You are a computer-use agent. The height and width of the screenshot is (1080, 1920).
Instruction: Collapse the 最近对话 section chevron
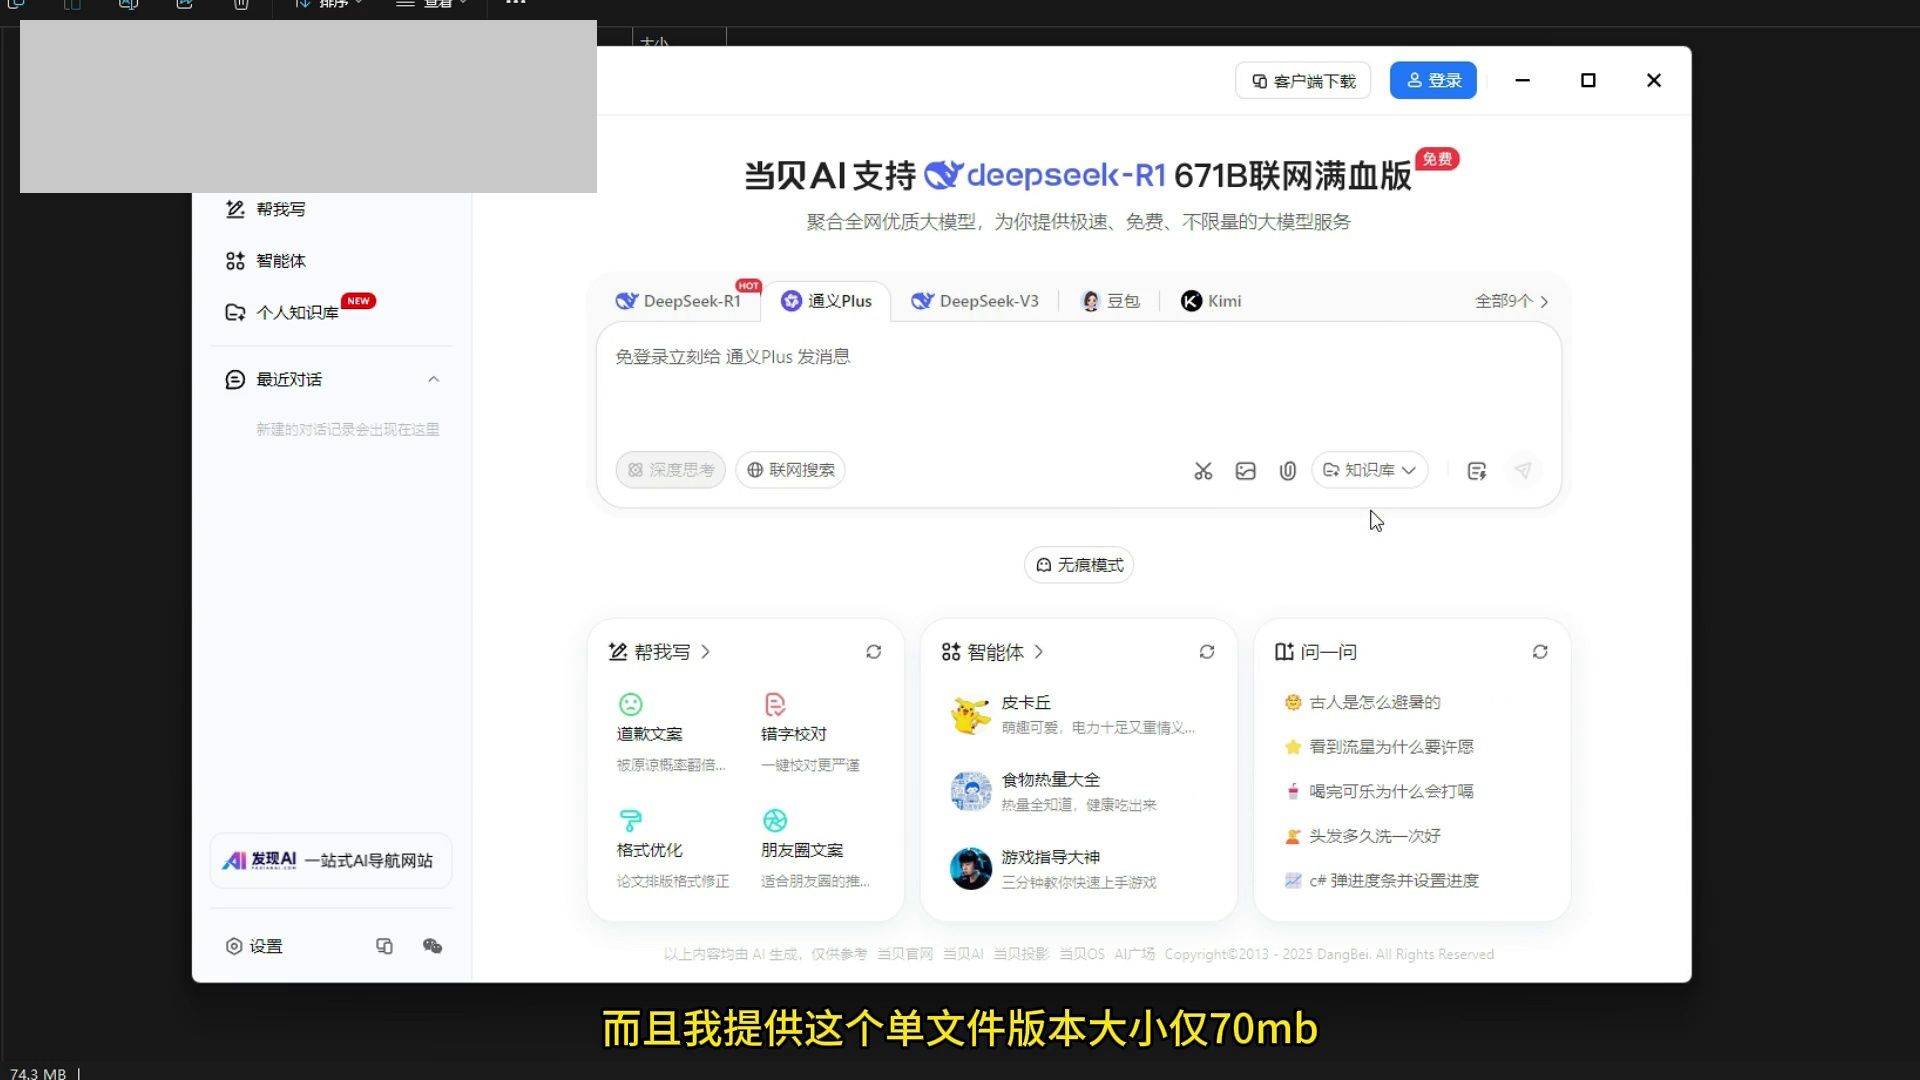pyautogui.click(x=434, y=379)
